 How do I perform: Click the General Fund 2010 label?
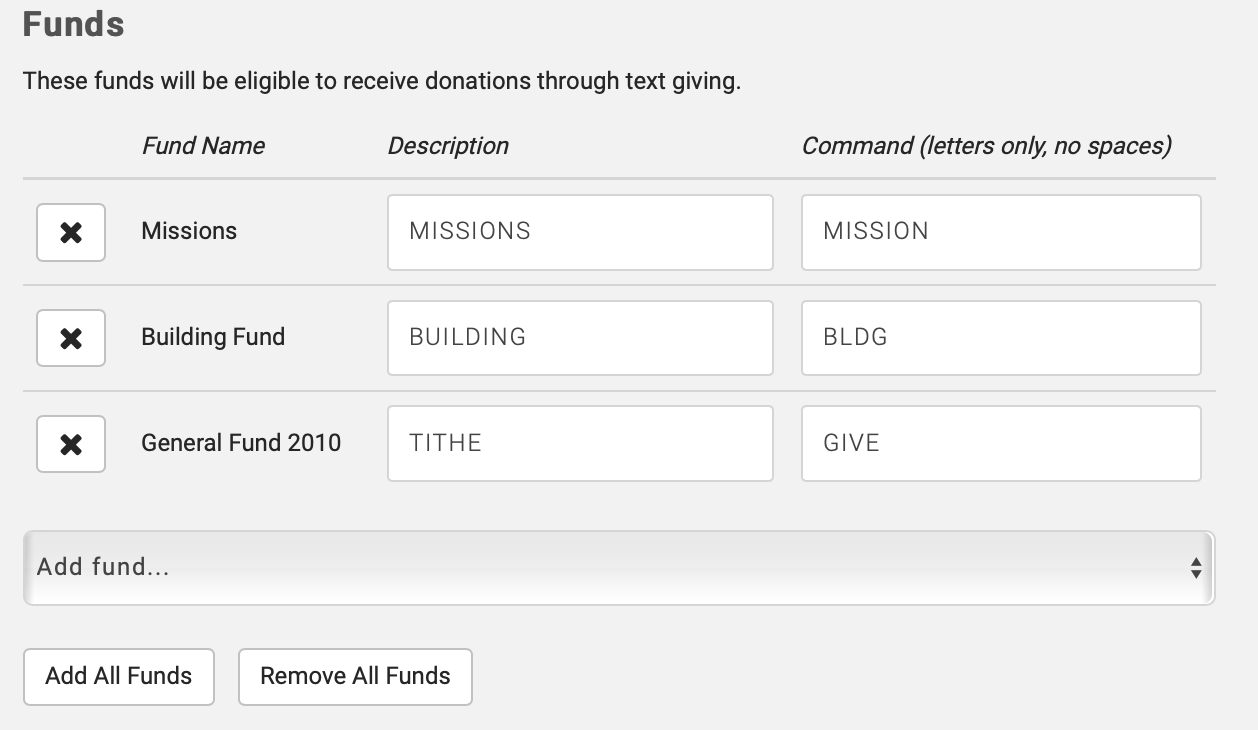pyautogui.click(x=241, y=442)
